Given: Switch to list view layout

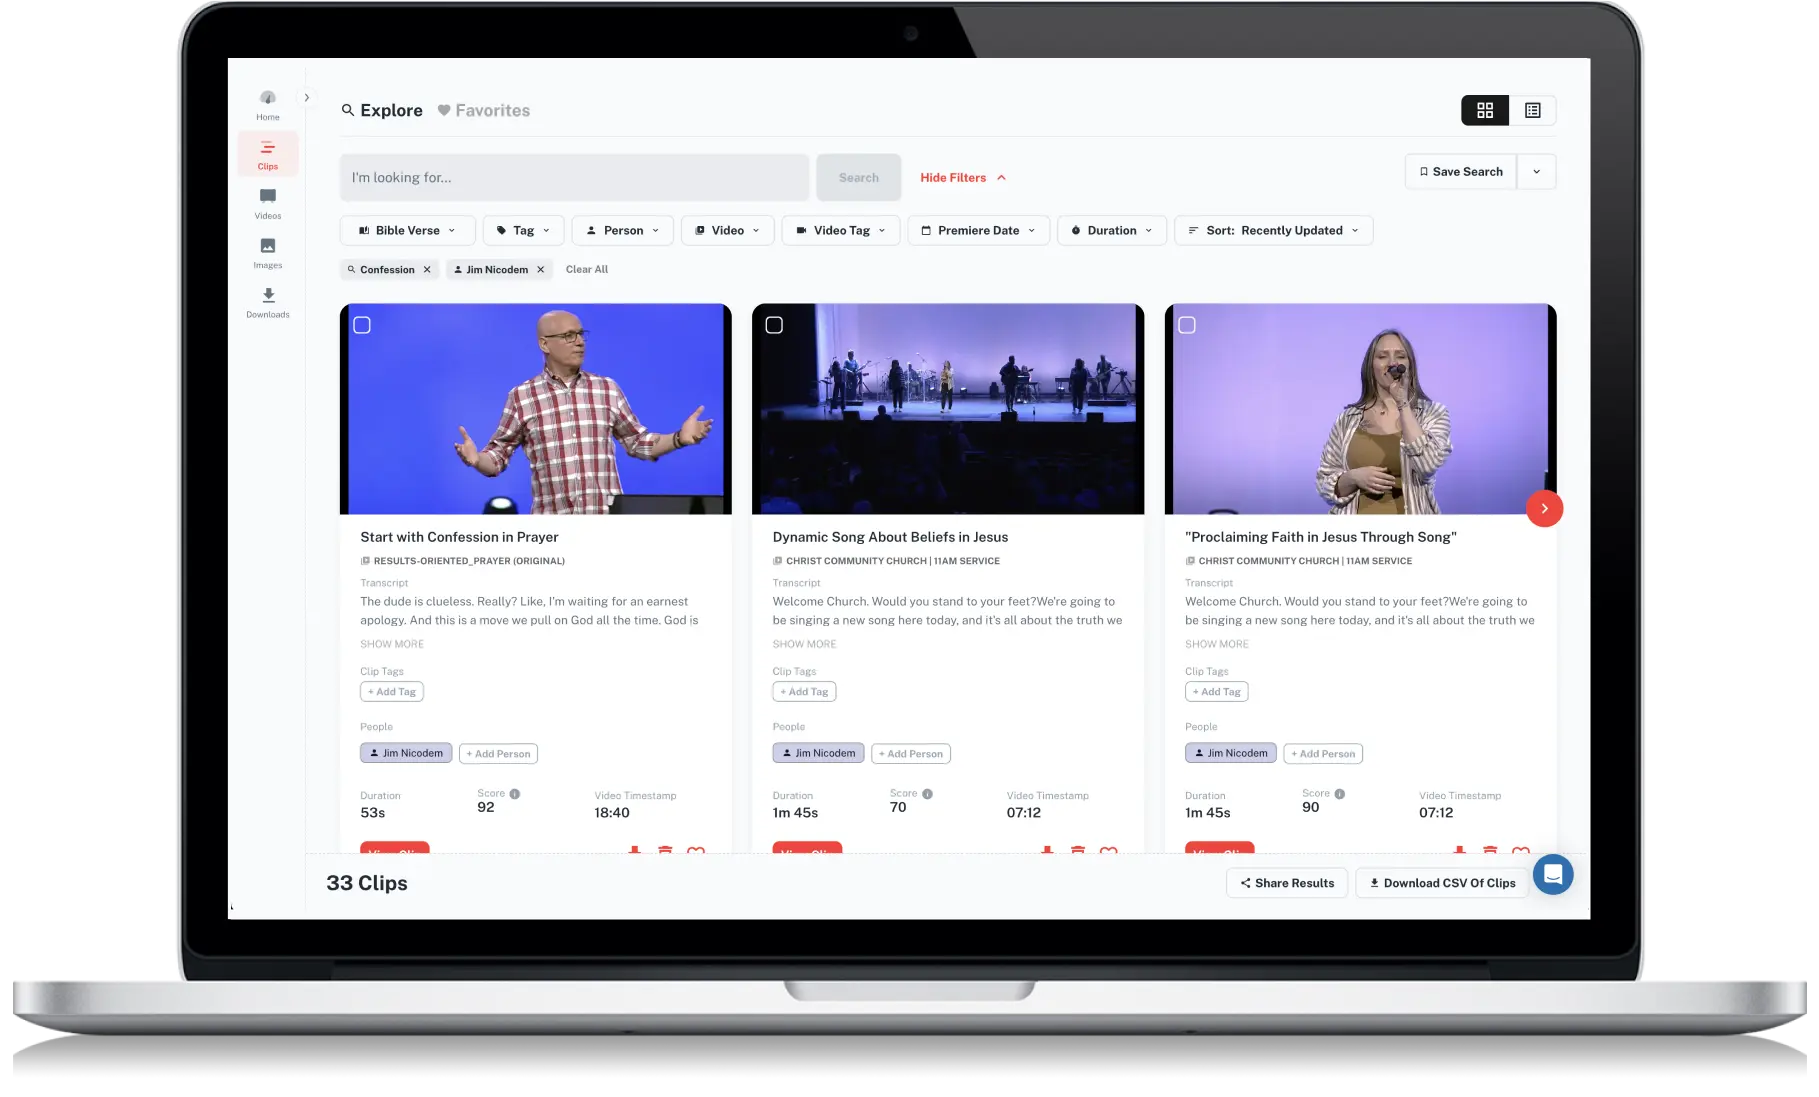Looking at the screenshot, I should click(x=1532, y=110).
